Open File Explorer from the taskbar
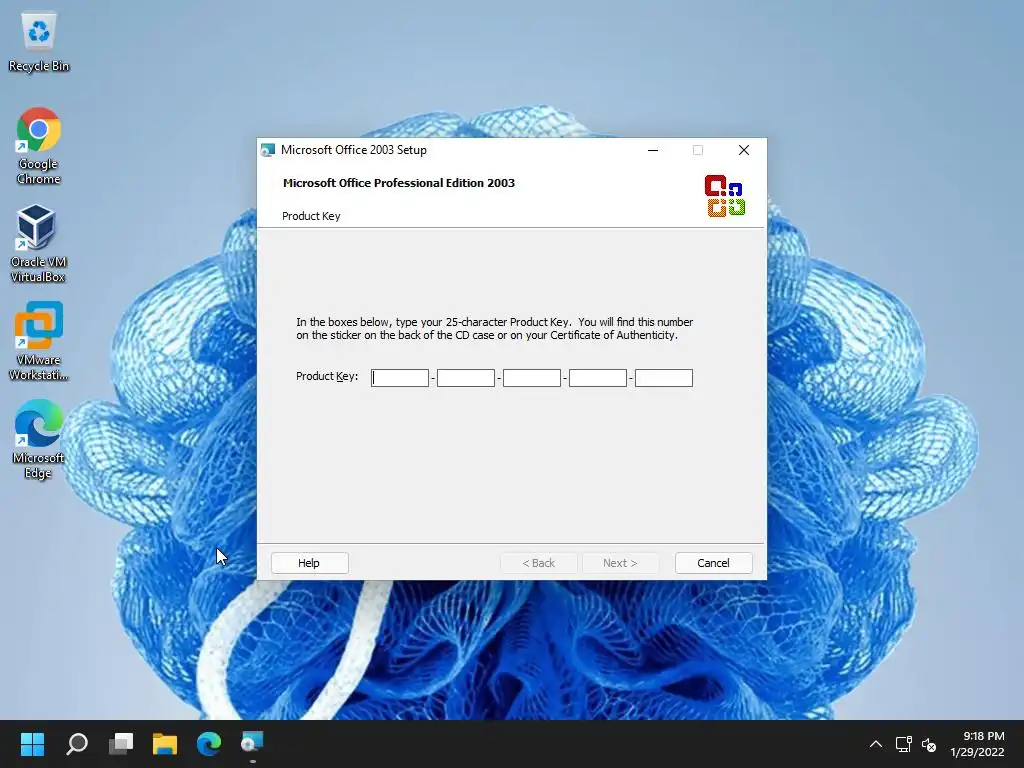The width and height of the screenshot is (1024, 768). (165, 743)
